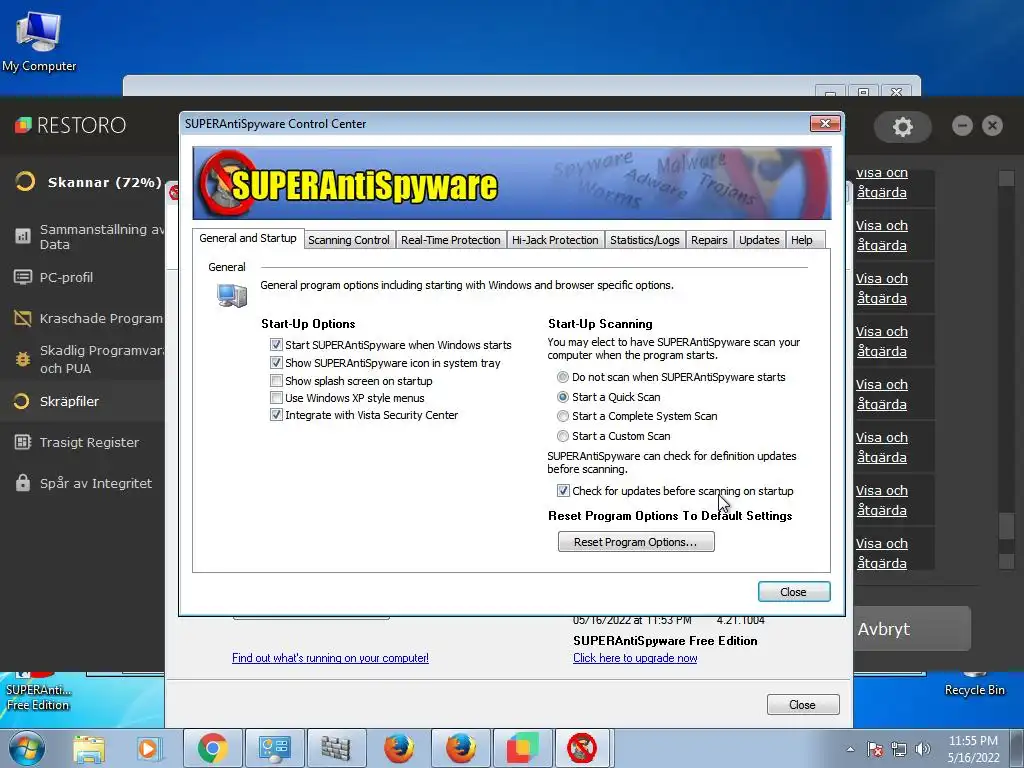The image size is (1024, 768).
Task: Open Restoro settings gear
Action: (x=903, y=126)
